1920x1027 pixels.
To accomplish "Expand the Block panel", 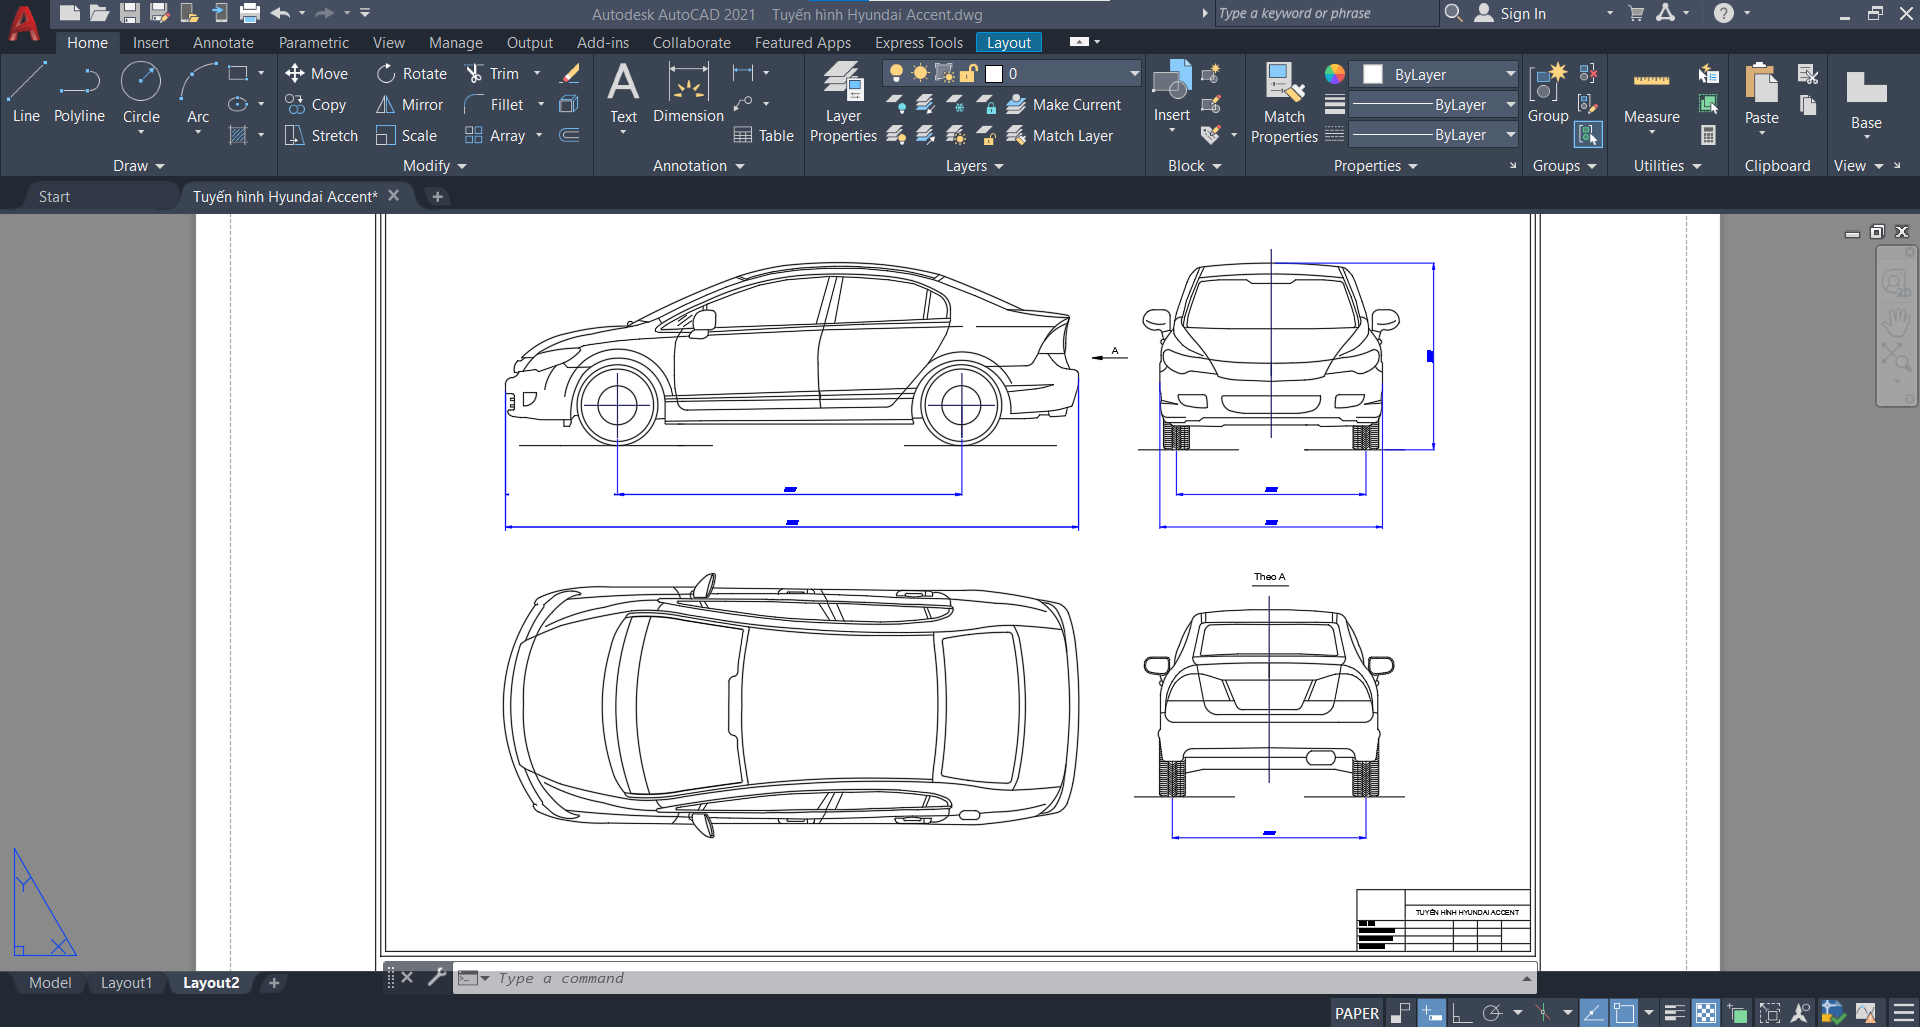I will (x=1195, y=166).
